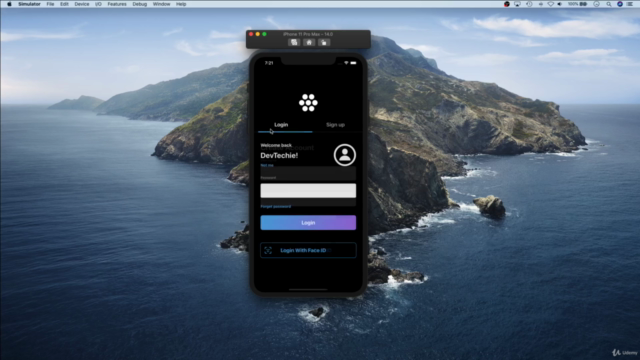Switch to the Sign up tab

tap(336, 124)
